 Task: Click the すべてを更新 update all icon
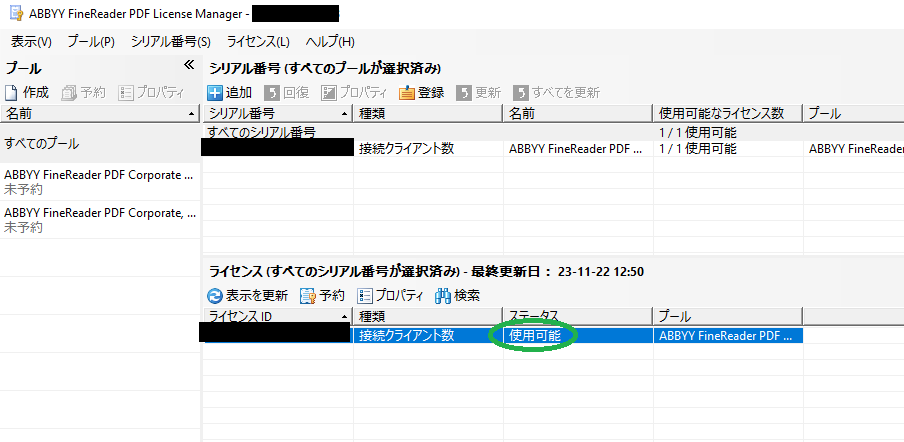point(521,93)
